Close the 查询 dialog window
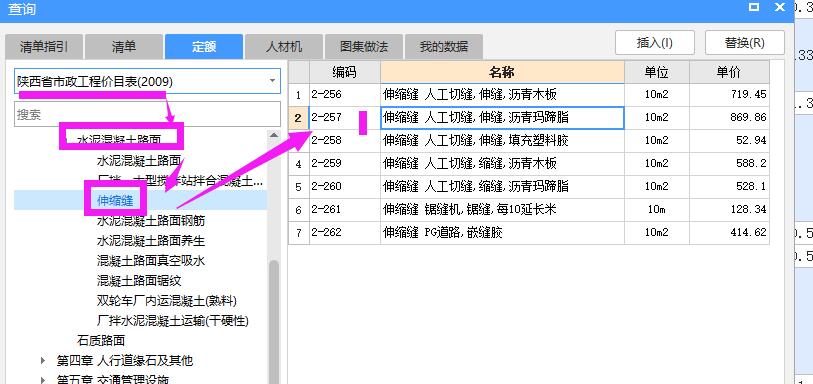 (x=780, y=7)
